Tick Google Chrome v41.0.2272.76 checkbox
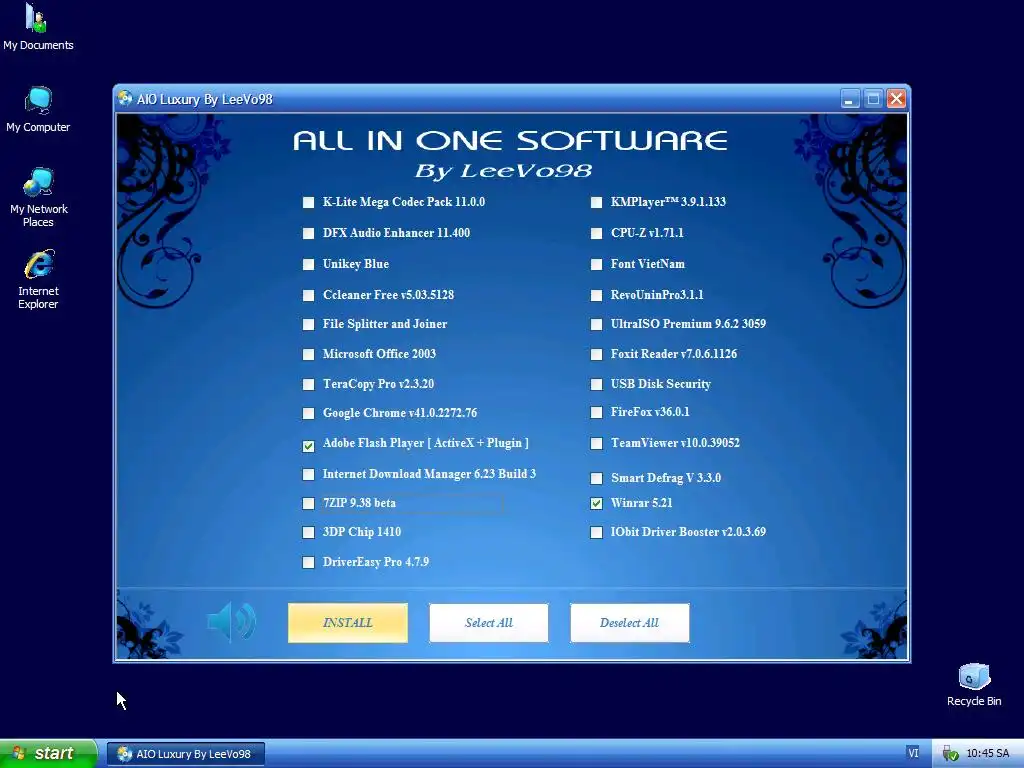1024x768 pixels. (x=308, y=413)
